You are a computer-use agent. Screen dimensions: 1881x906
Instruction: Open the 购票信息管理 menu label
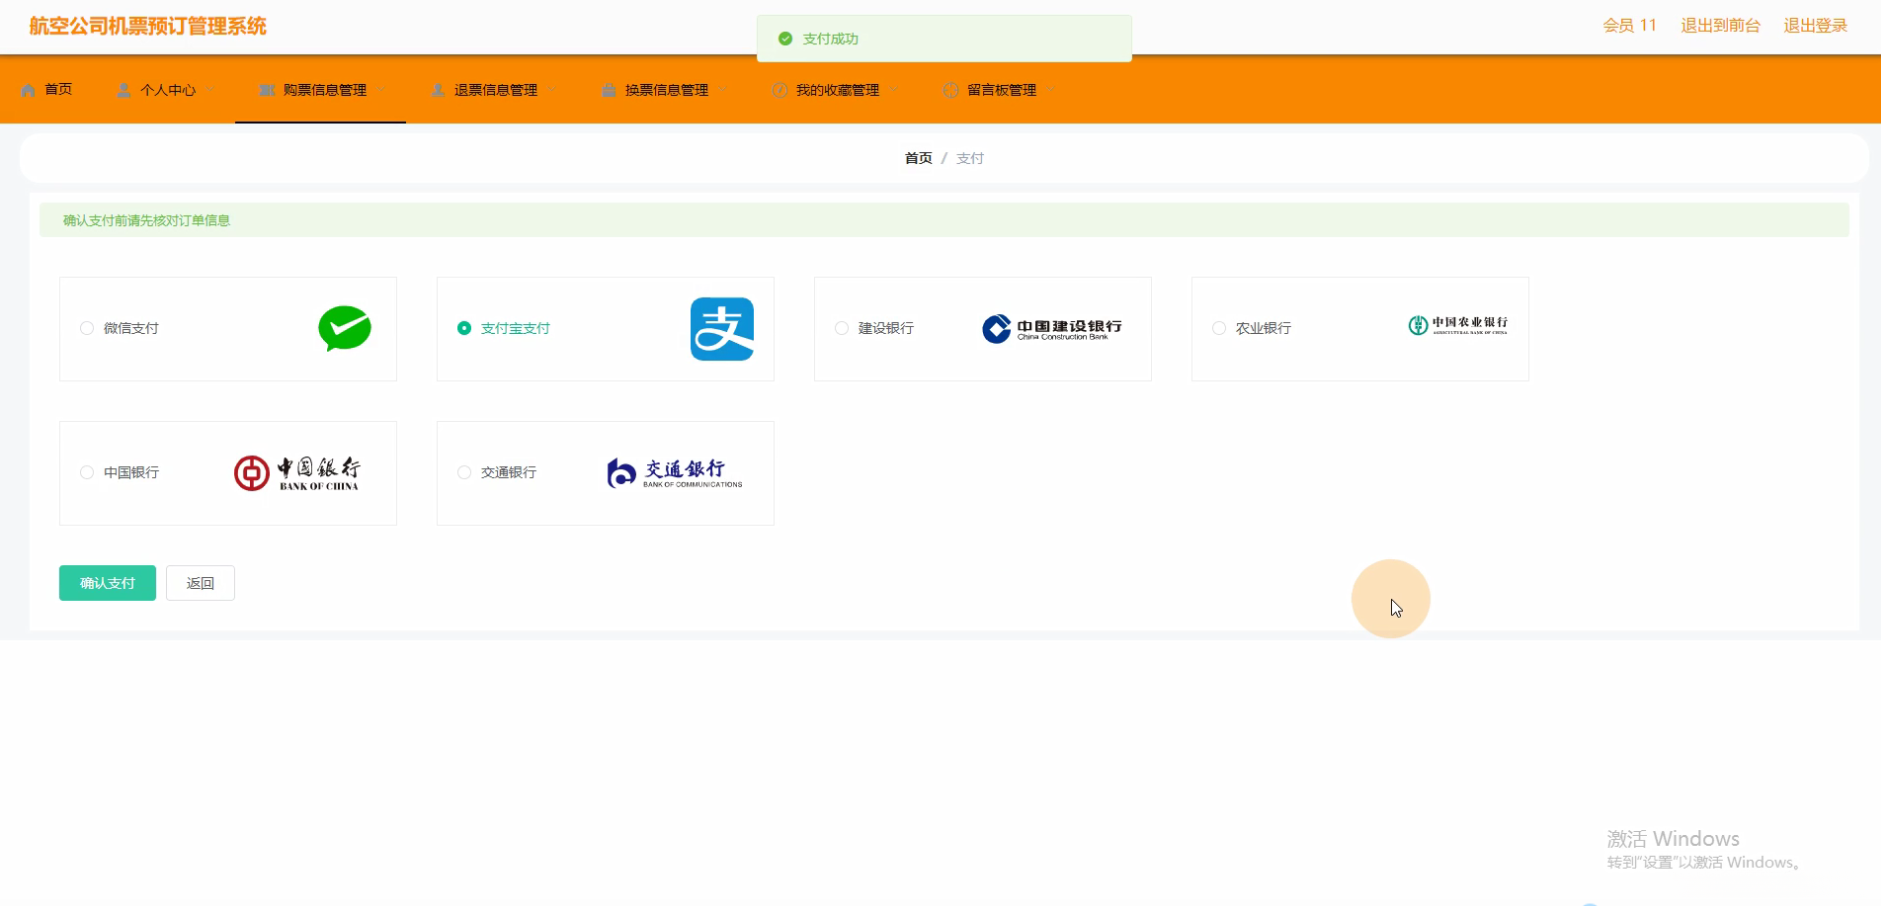coord(325,90)
